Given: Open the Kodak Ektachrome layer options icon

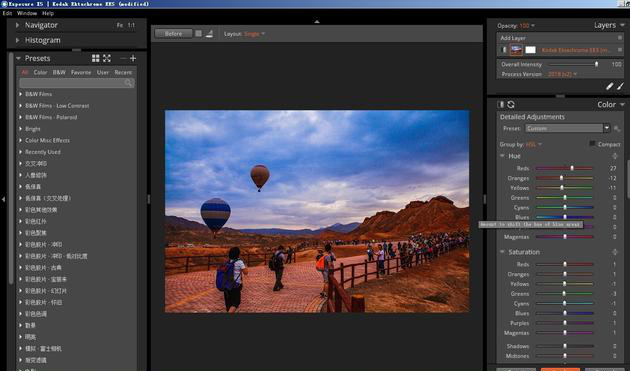Looking at the screenshot, I should [x=620, y=50].
